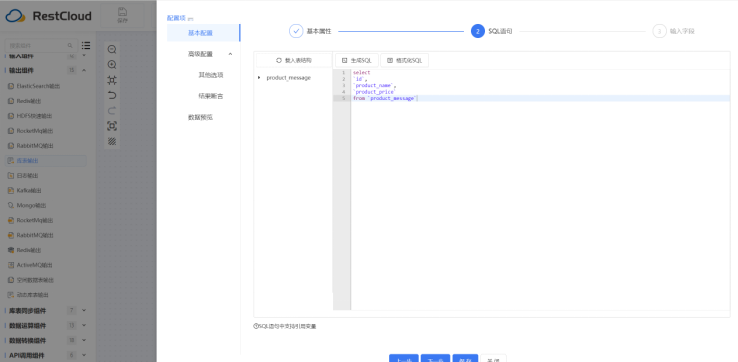Click the `id` line in editor

360,79
